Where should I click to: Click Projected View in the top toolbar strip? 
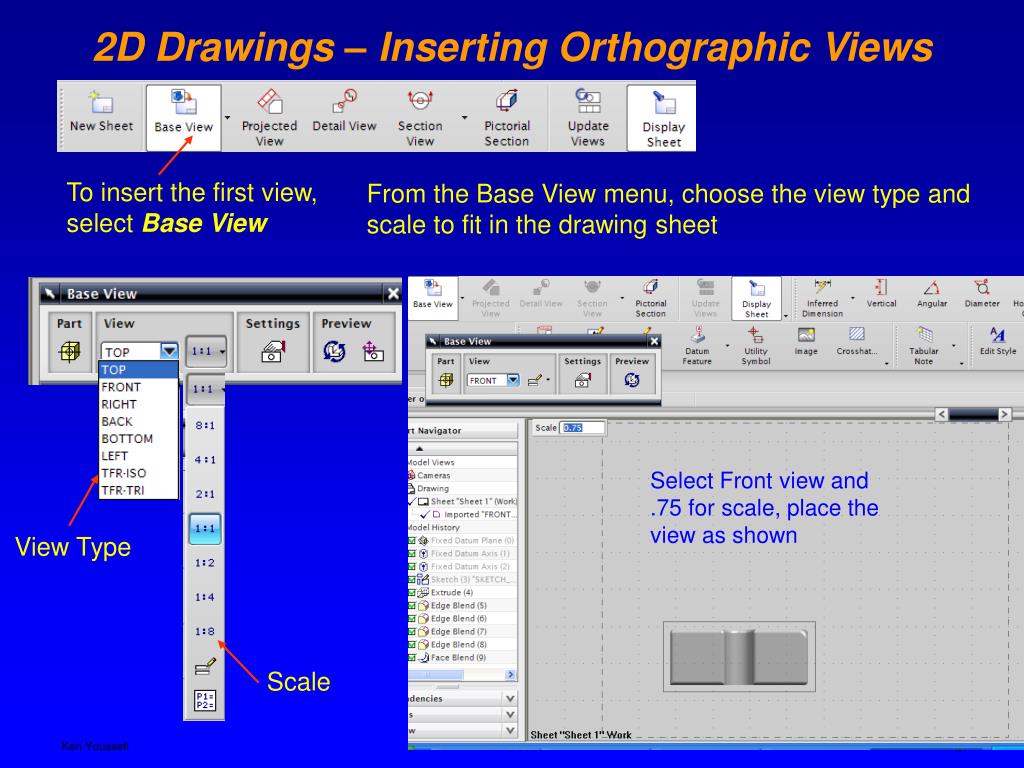[x=269, y=118]
